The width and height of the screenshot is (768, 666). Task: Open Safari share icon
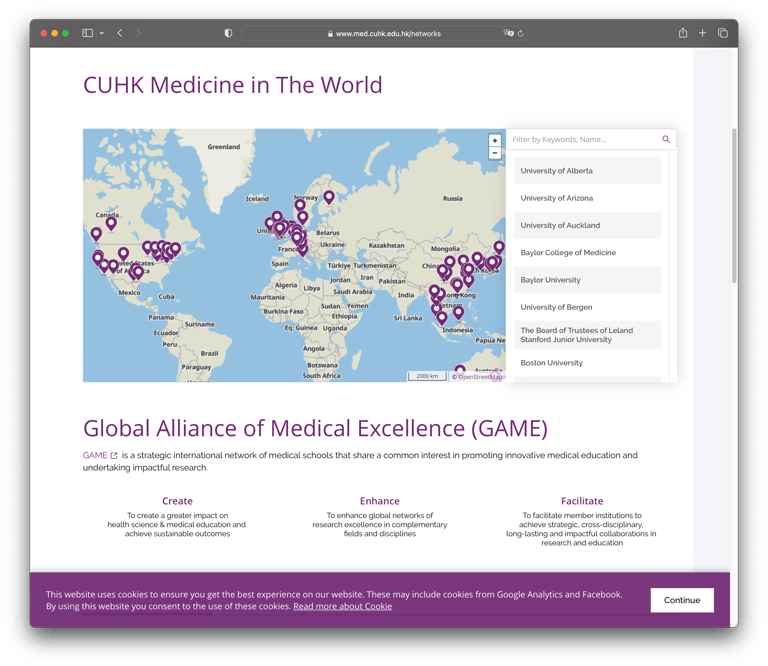tap(683, 33)
